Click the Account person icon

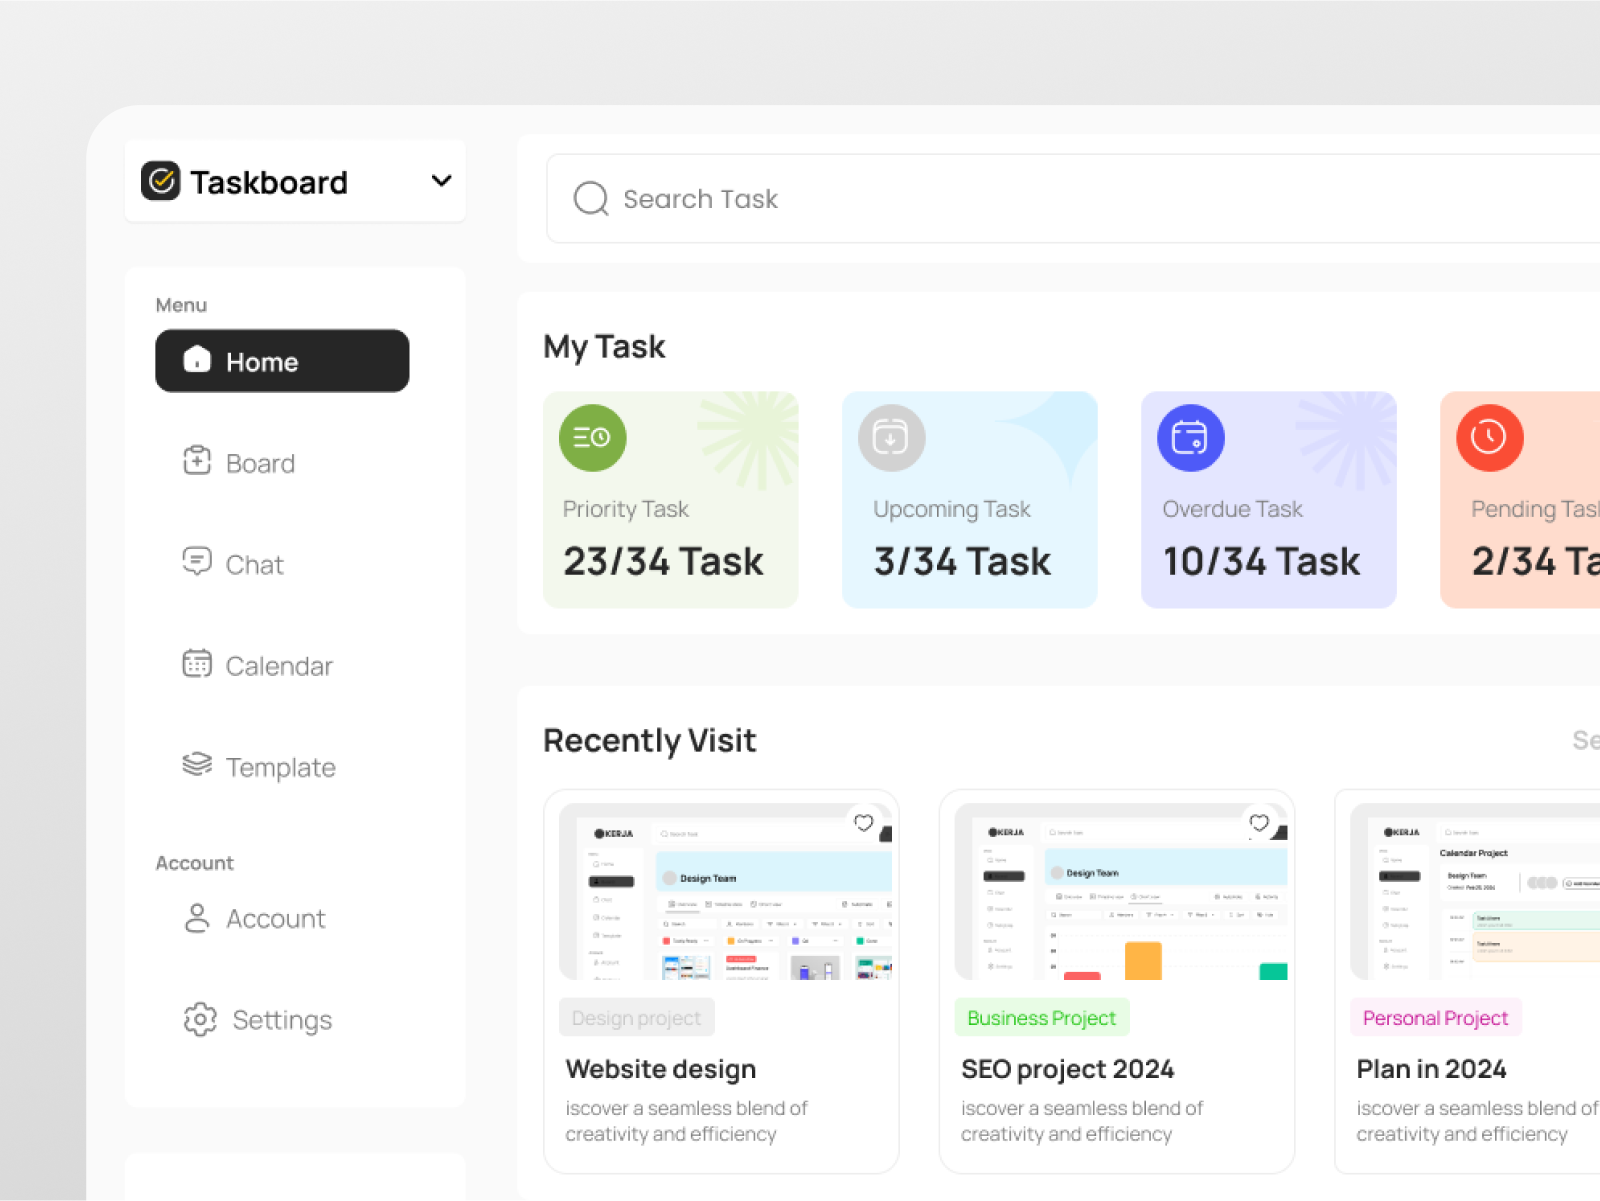point(197,918)
